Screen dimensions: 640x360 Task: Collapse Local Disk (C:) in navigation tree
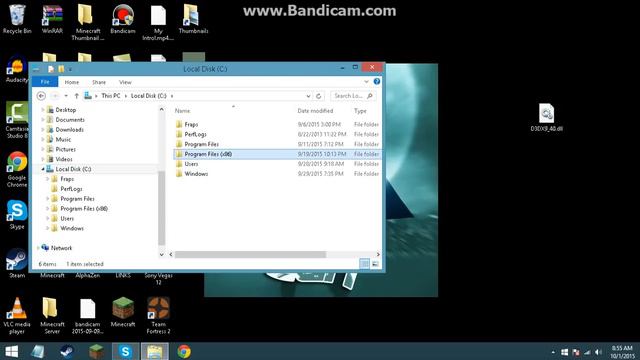pos(43,169)
